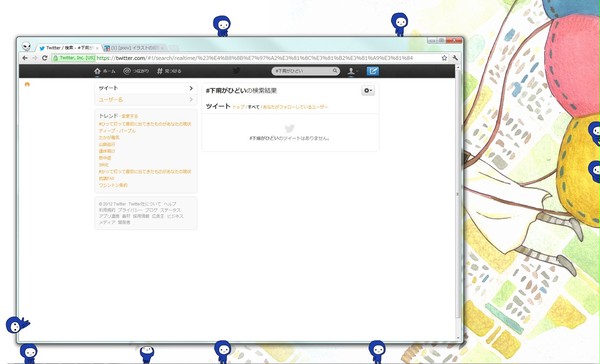Show トップ tweets filter

[238, 107]
